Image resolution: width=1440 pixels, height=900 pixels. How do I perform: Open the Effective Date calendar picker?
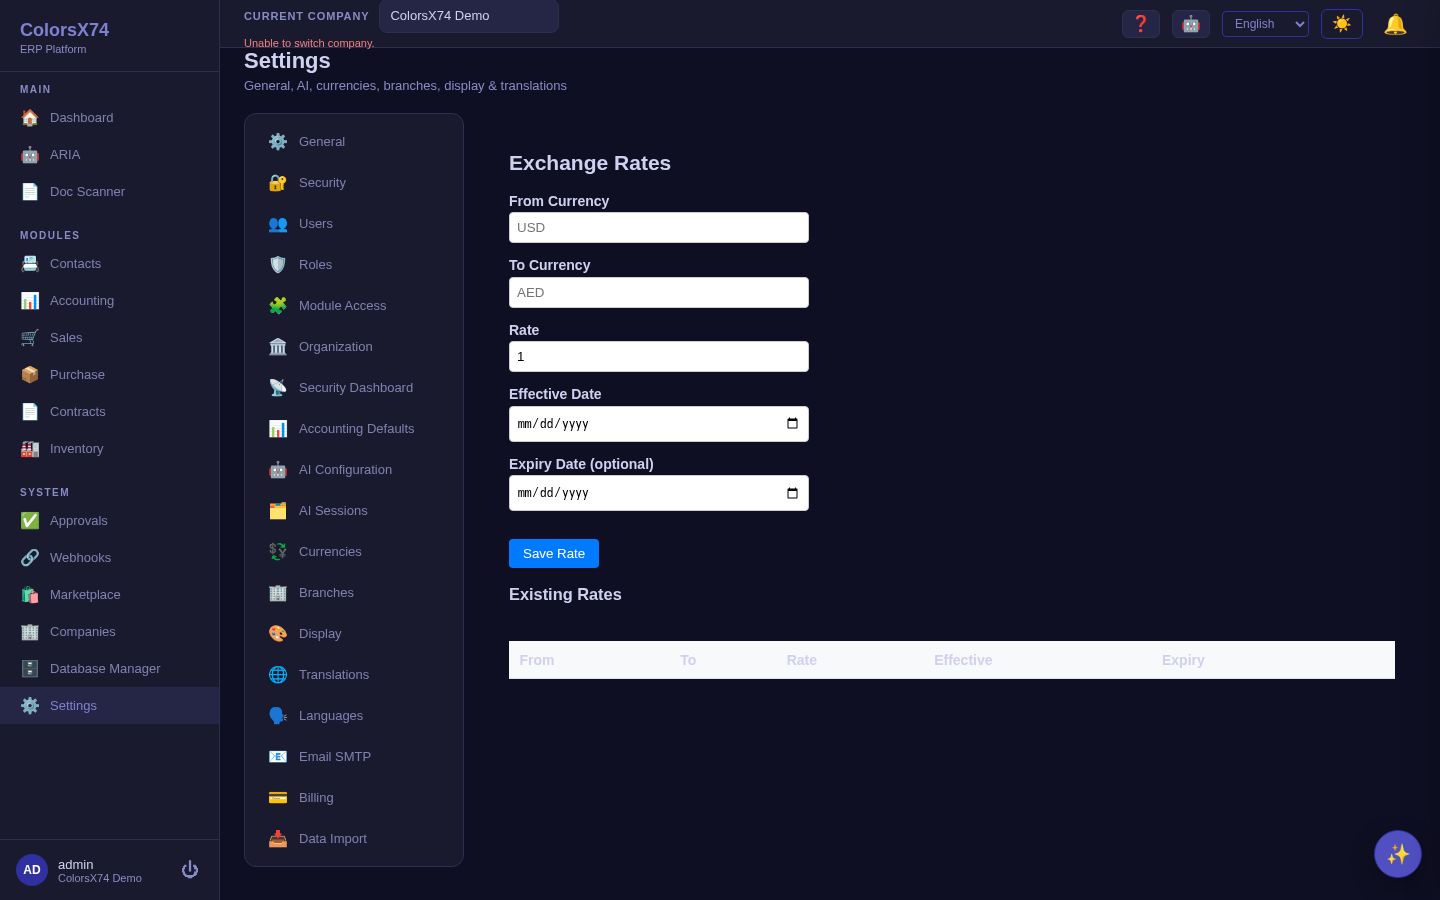point(792,424)
